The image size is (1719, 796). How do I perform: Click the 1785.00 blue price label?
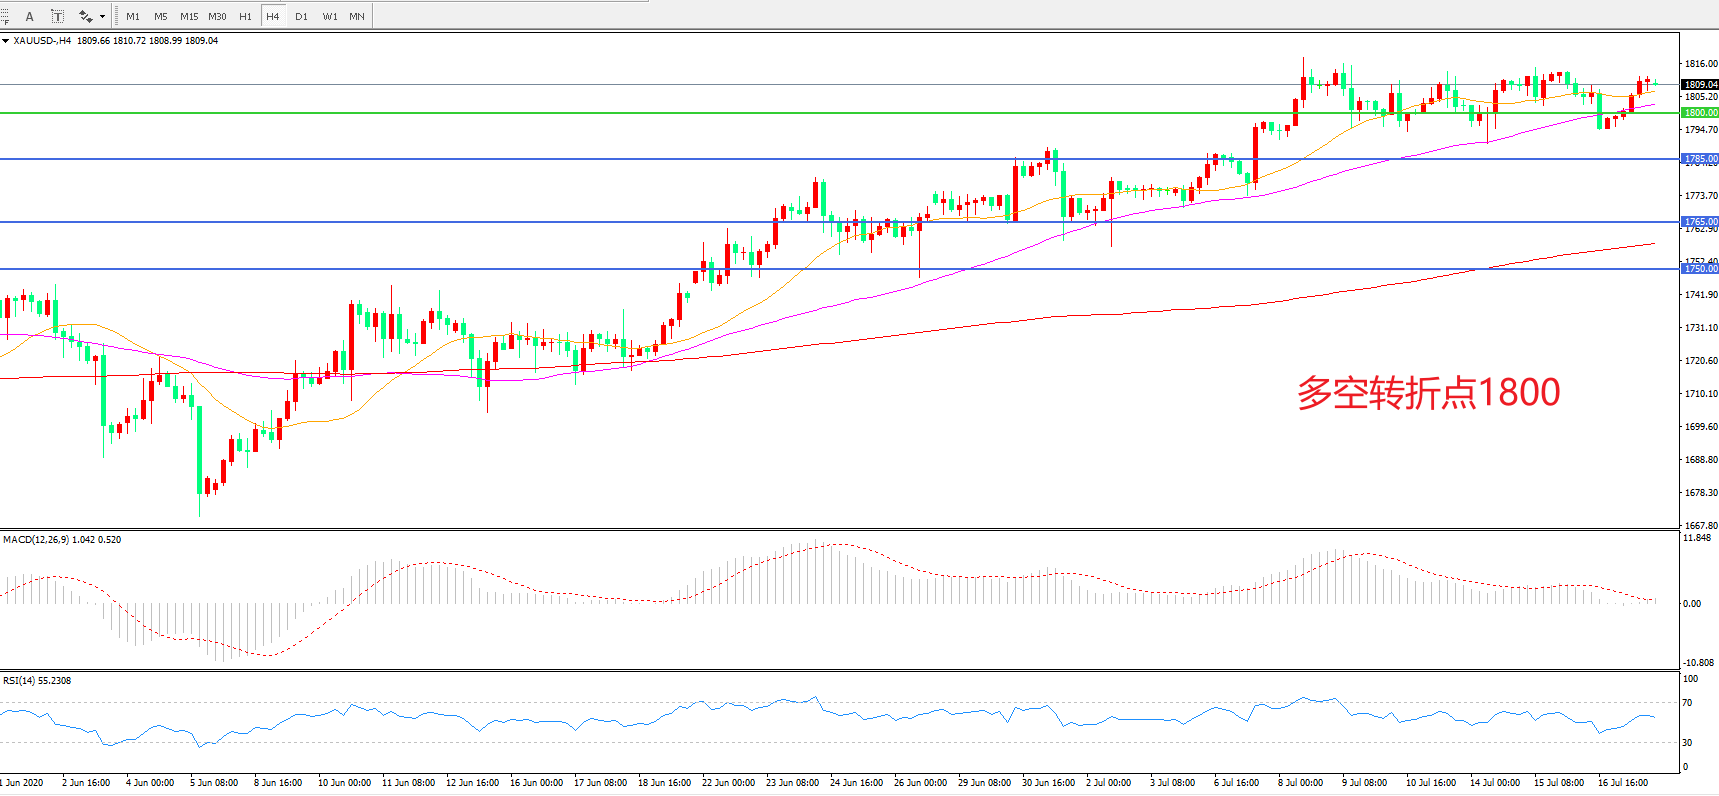[x=1699, y=159]
